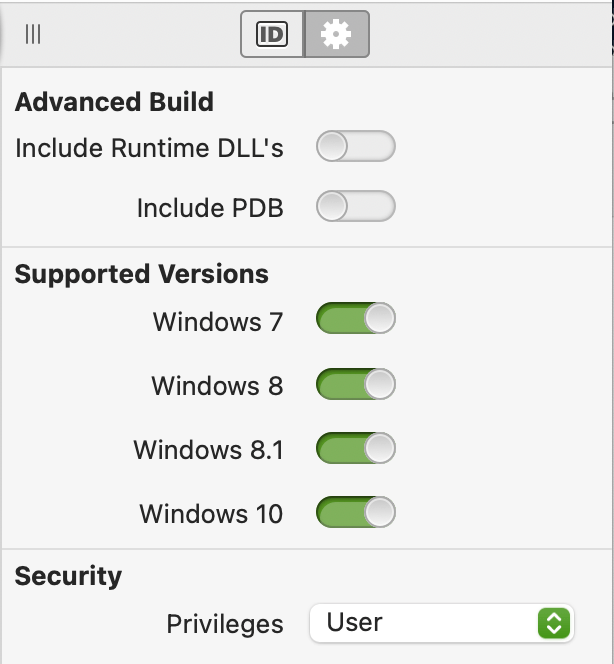Click the Include PDB label
The height and width of the screenshot is (664, 614).
[210, 208]
